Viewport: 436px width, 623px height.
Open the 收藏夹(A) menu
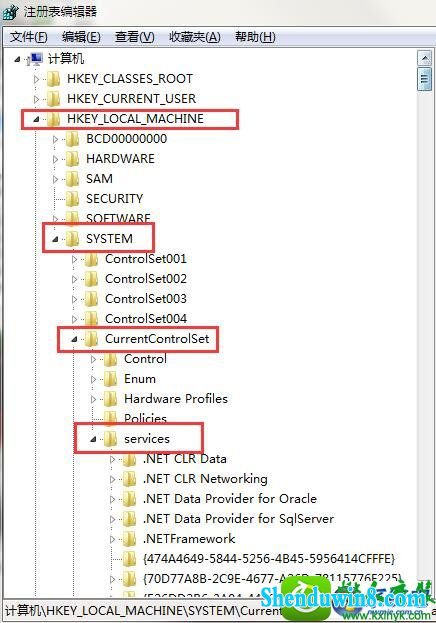pos(195,37)
